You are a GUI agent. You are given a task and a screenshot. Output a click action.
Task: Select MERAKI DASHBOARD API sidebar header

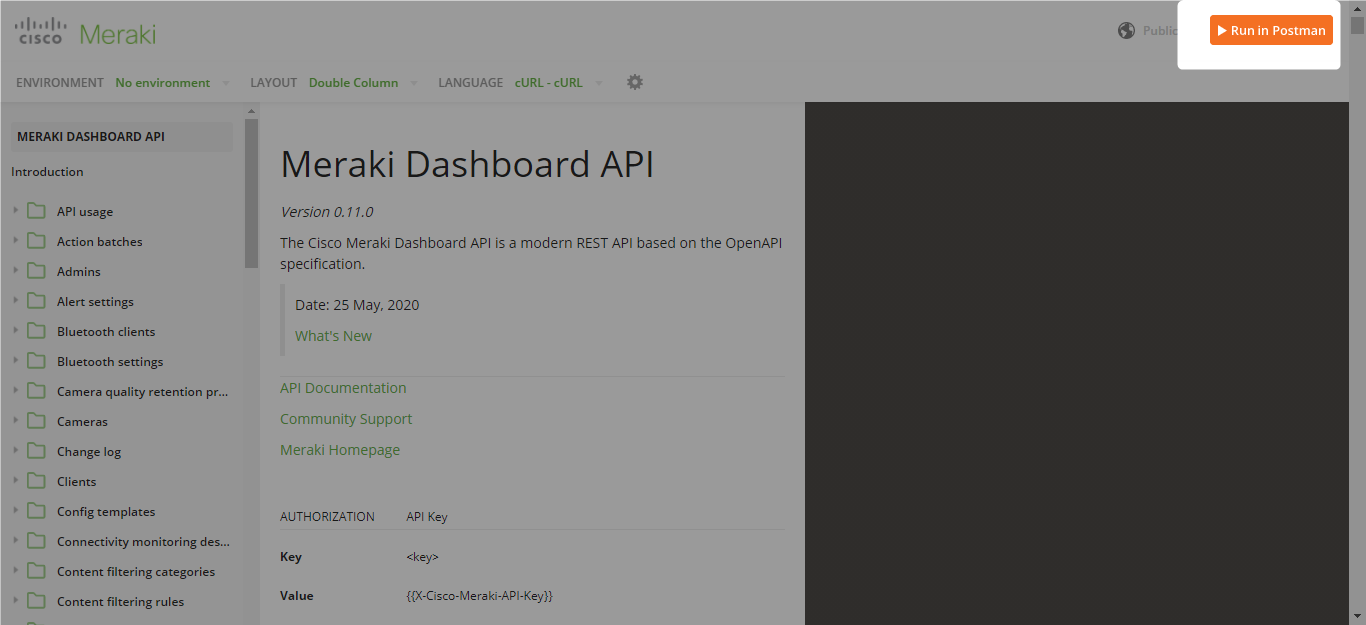pyautogui.click(x=121, y=137)
